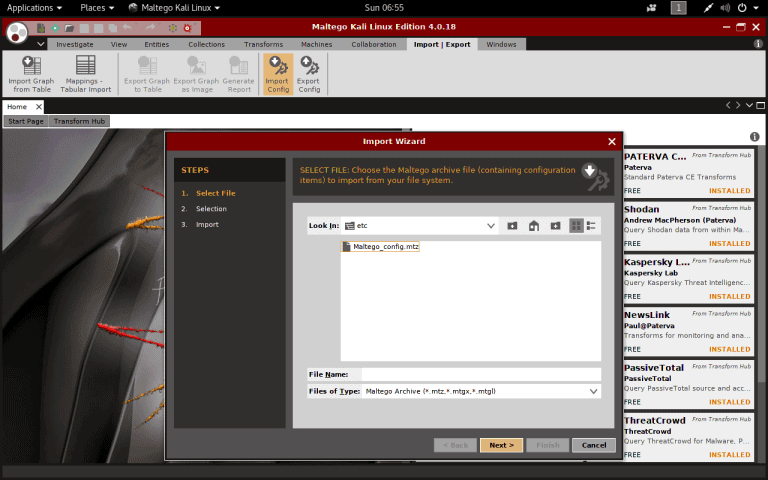Open the Windows ribbon tab

501,45
